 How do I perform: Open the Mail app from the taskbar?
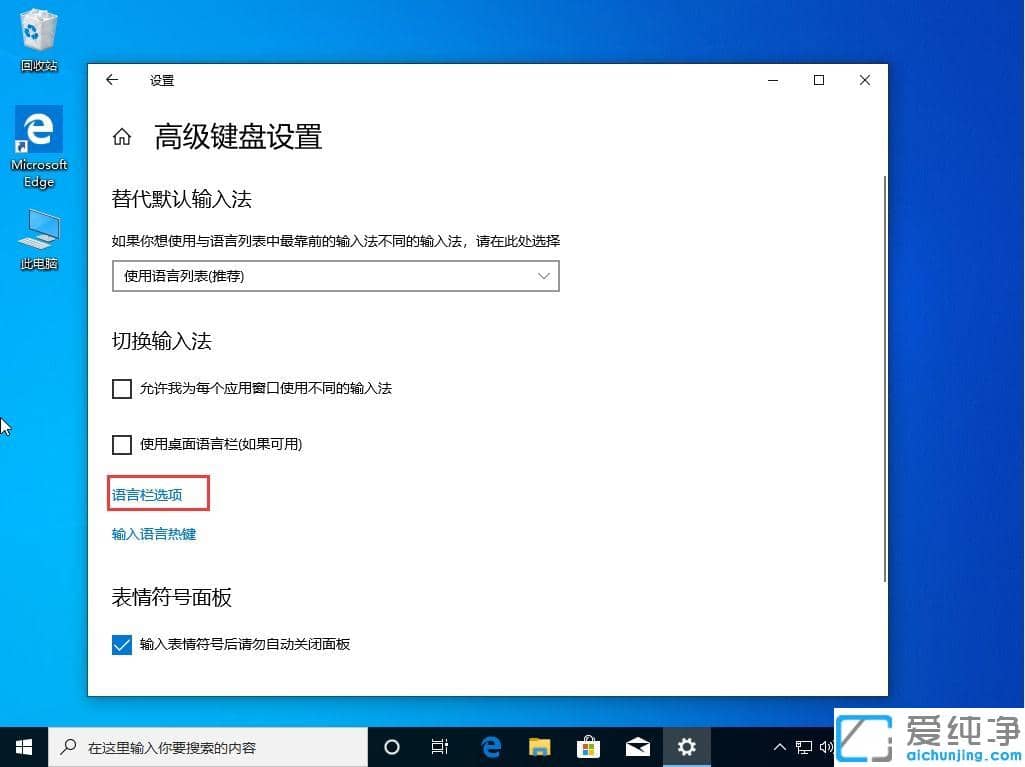coord(637,747)
